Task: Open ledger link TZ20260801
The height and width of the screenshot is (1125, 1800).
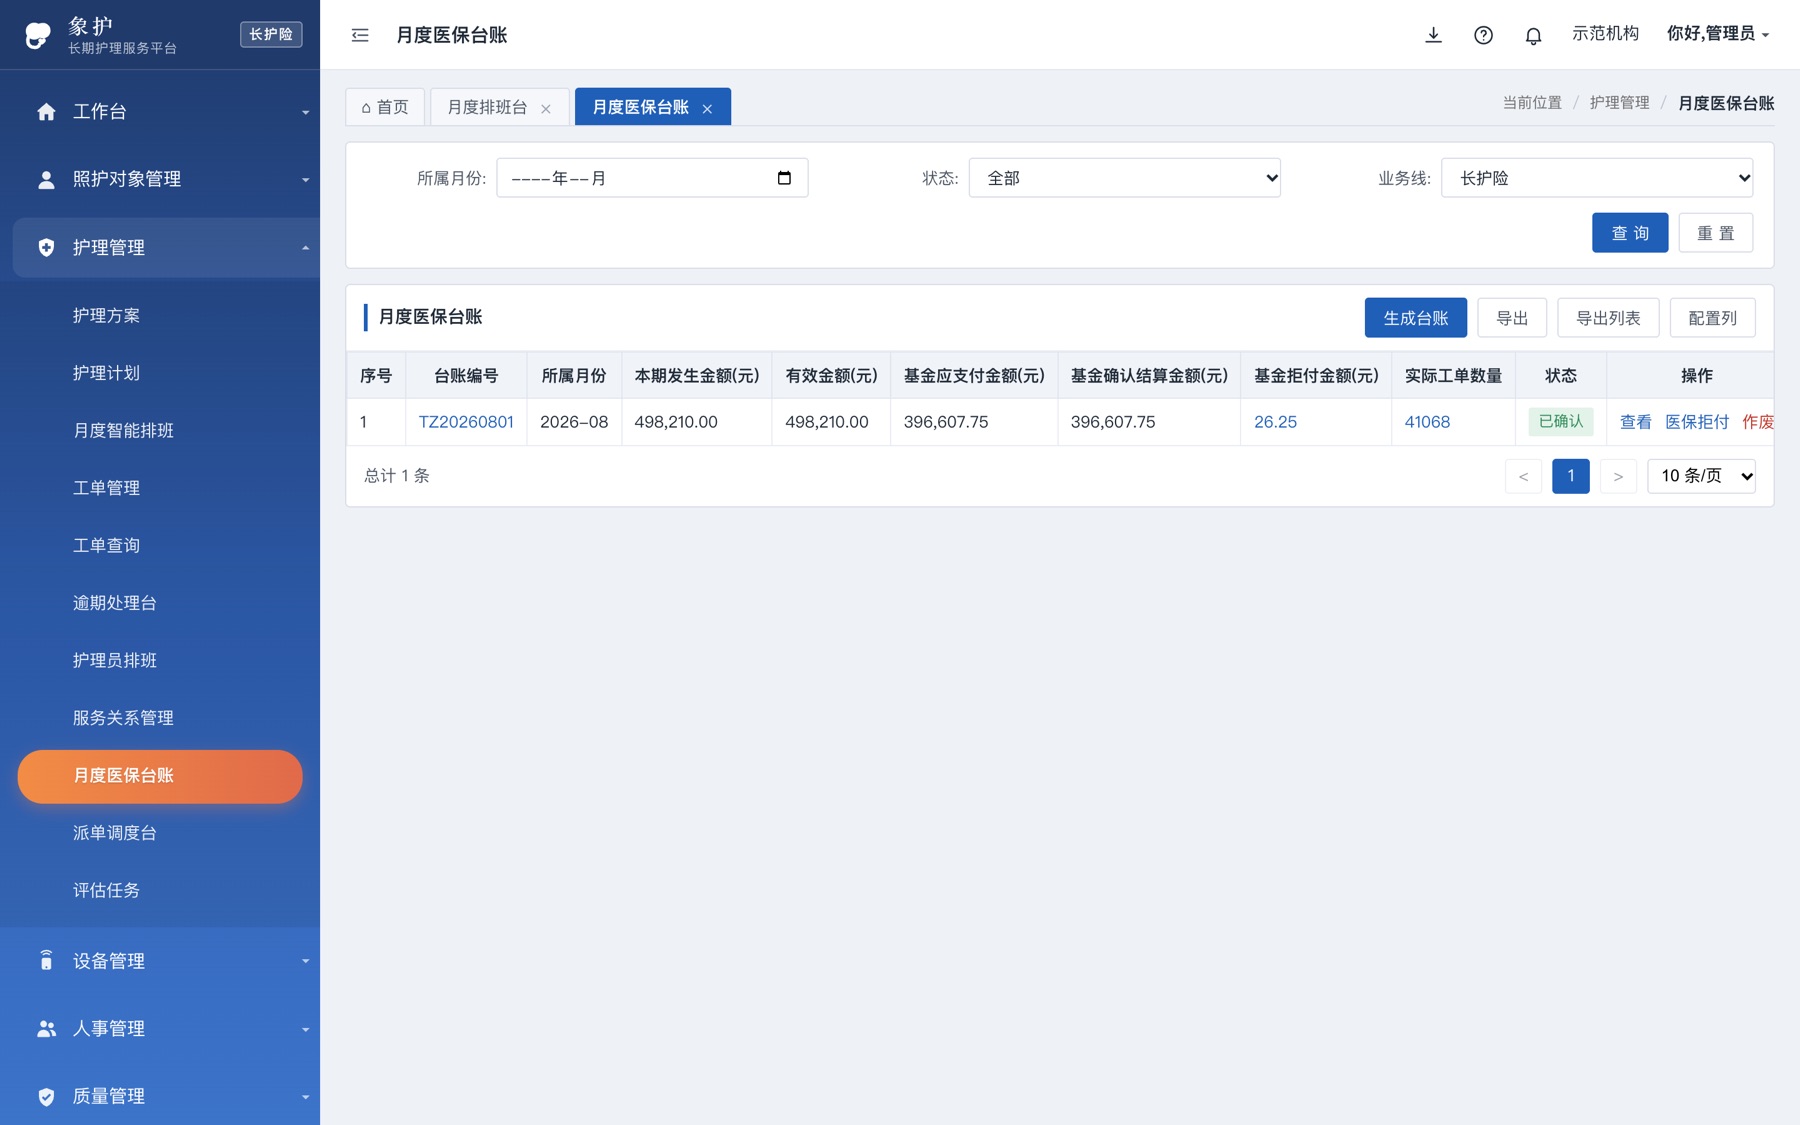Action: pyautogui.click(x=466, y=422)
